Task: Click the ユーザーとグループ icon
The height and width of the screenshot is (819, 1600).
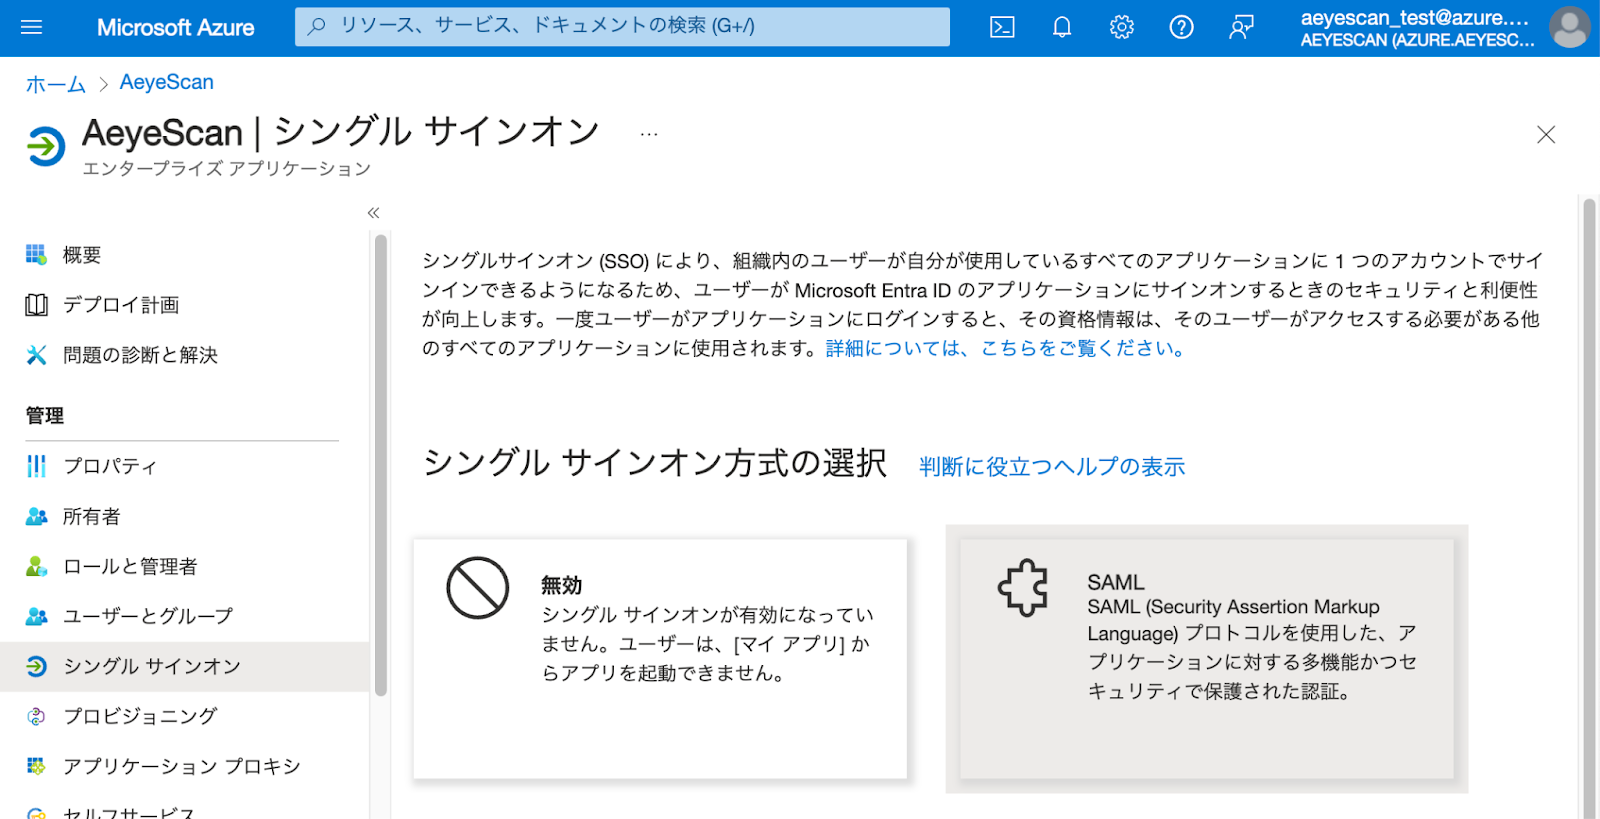Action: coord(36,616)
